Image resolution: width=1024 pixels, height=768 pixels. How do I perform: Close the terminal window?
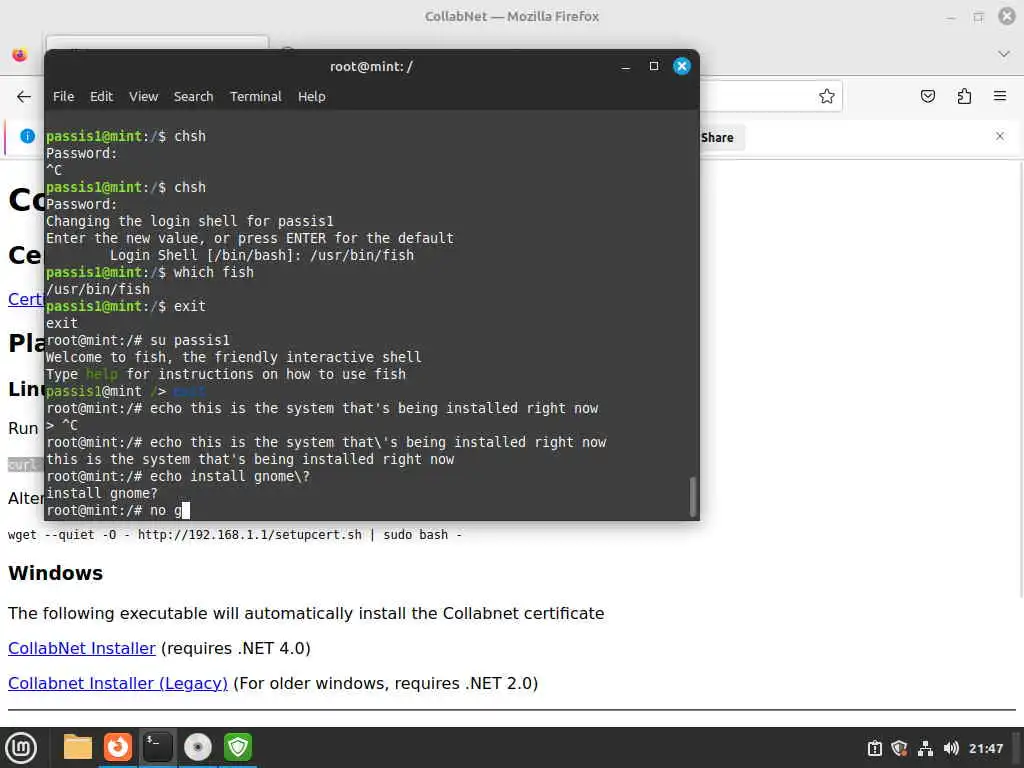tap(682, 66)
